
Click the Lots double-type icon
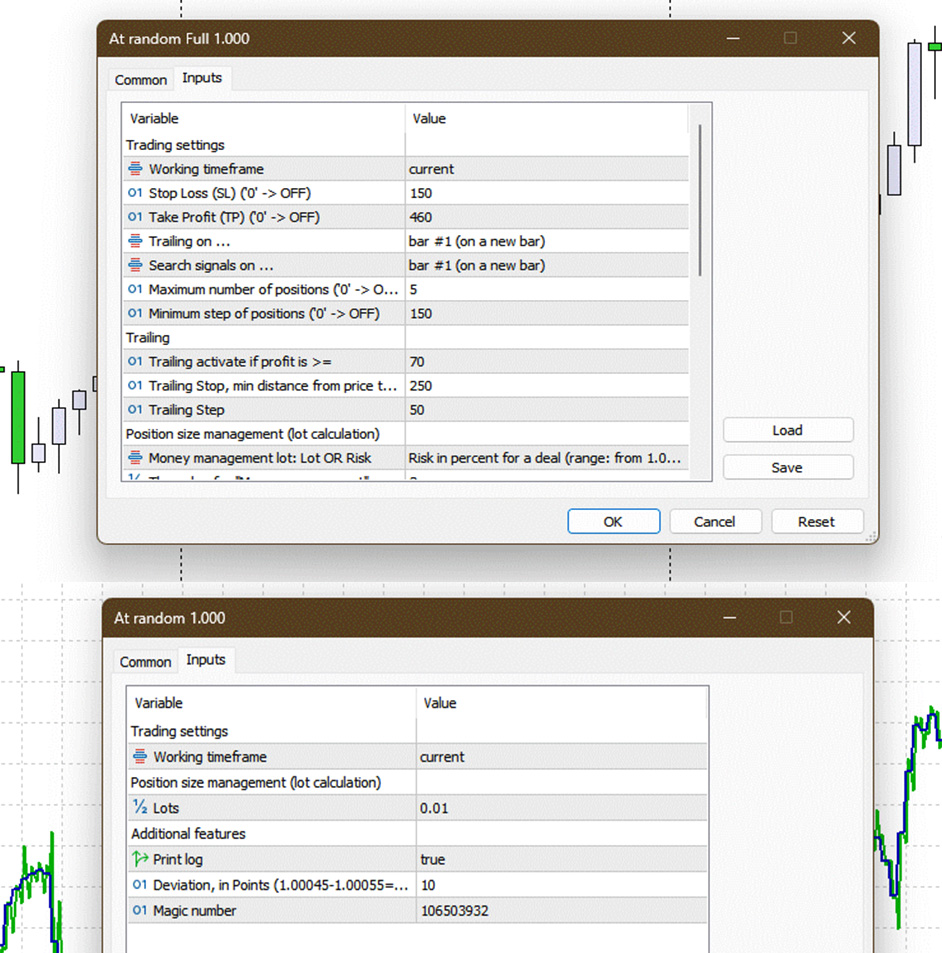[x=140, y=807]
